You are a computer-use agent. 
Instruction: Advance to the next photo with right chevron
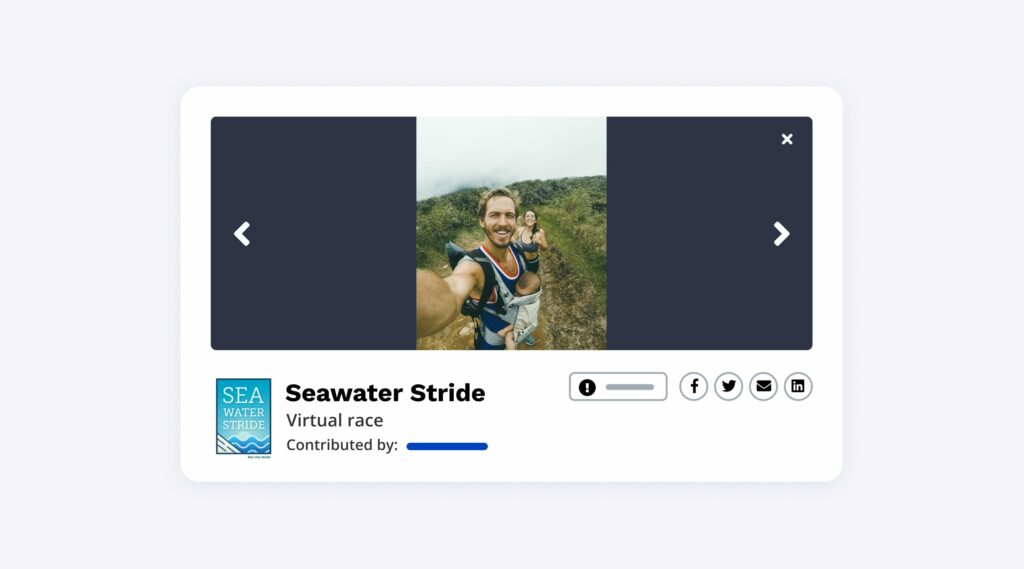781,234
